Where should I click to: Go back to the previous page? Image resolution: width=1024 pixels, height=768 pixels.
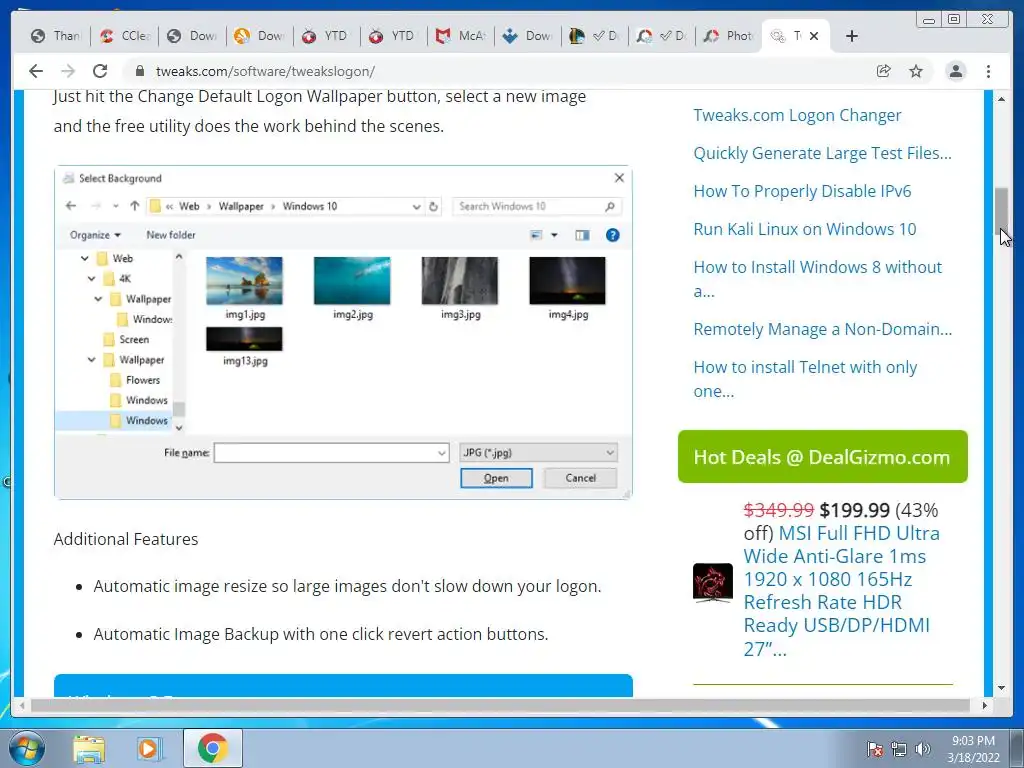coord(36,71)
